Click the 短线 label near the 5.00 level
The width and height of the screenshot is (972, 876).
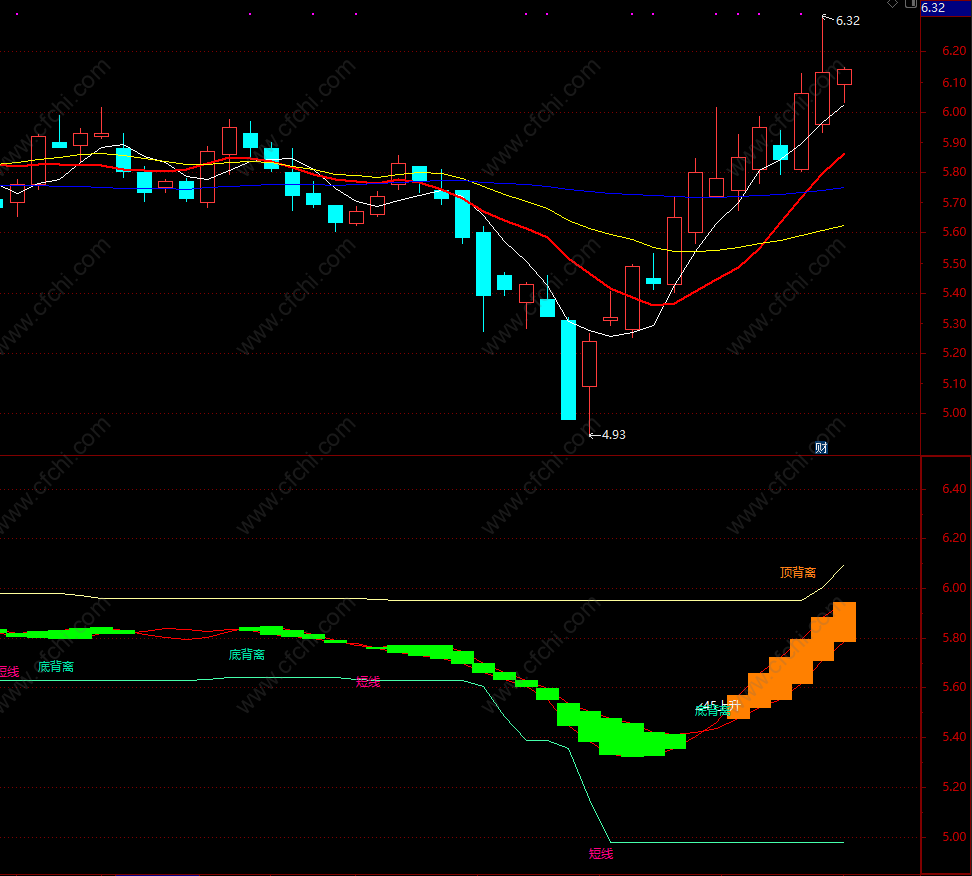point(601,854)
